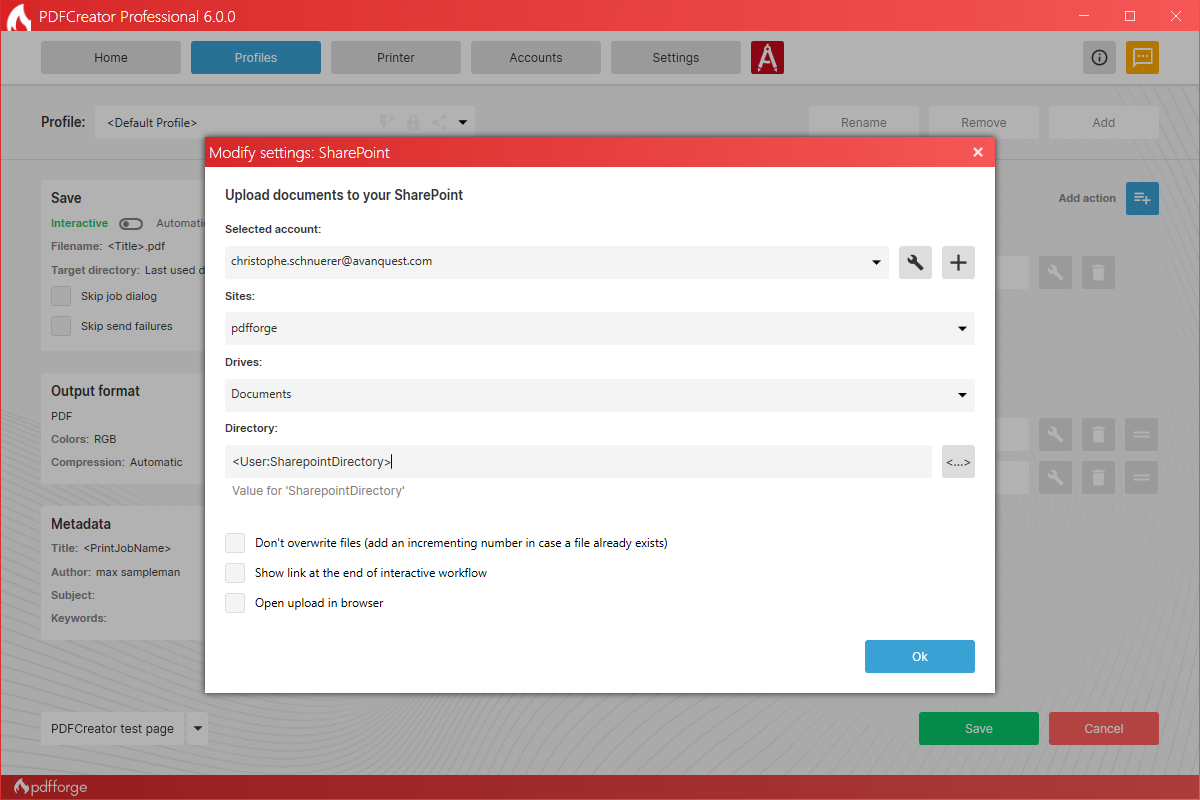This screenshot has width=1200, height=800.
Task: Click the Rename profile button
Action: click(864, 123)
